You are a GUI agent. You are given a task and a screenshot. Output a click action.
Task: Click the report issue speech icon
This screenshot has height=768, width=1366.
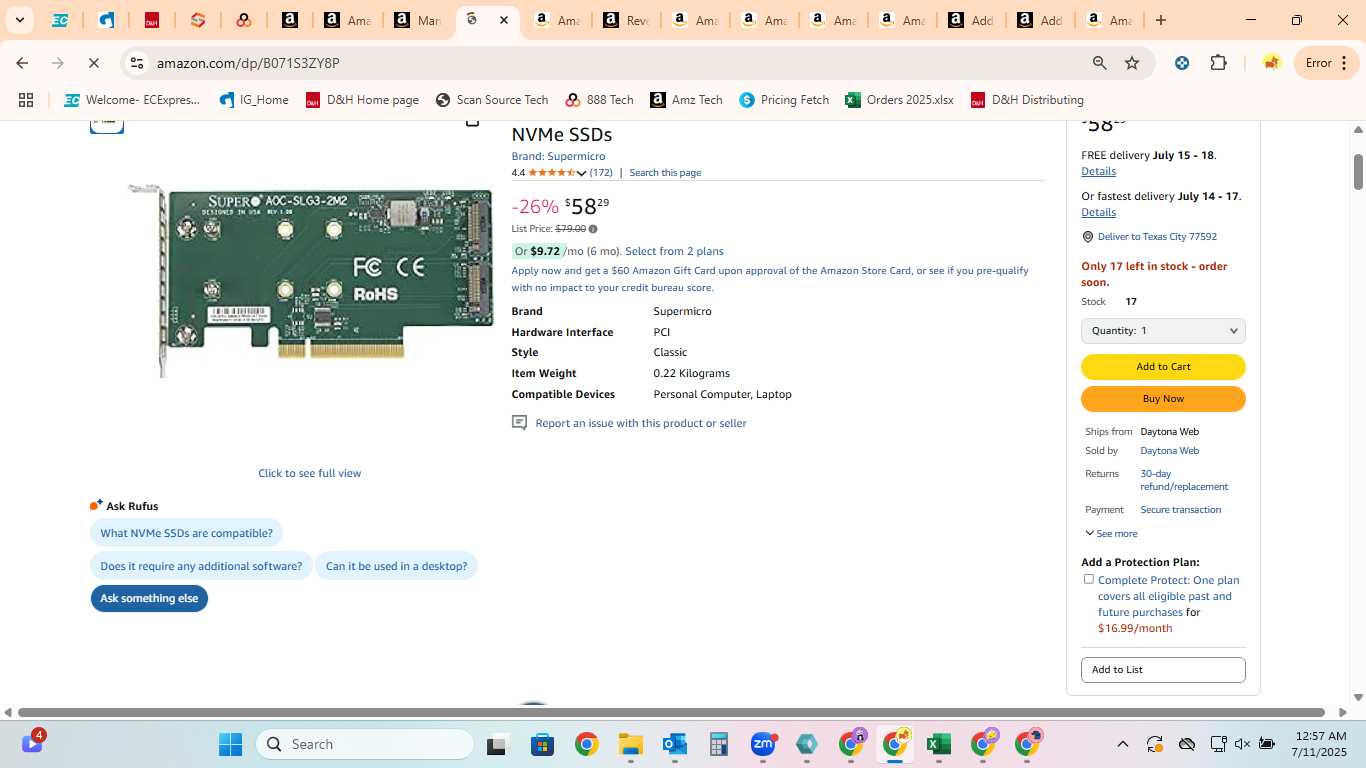[519, 423]
